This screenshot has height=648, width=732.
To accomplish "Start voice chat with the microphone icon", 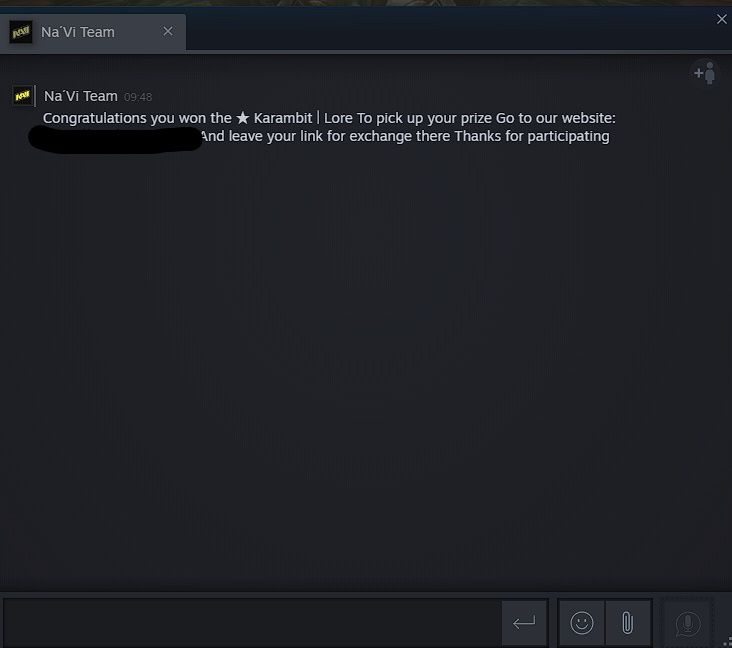I will [688, 623].
